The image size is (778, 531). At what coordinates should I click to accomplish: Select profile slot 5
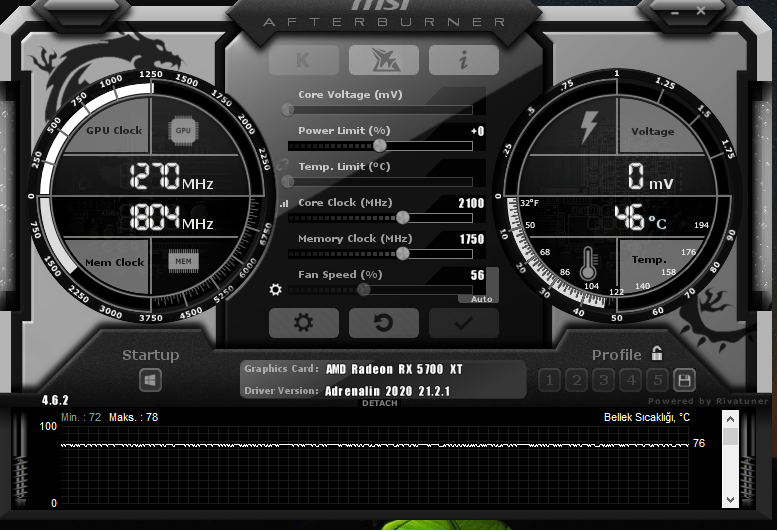(657, 381)
